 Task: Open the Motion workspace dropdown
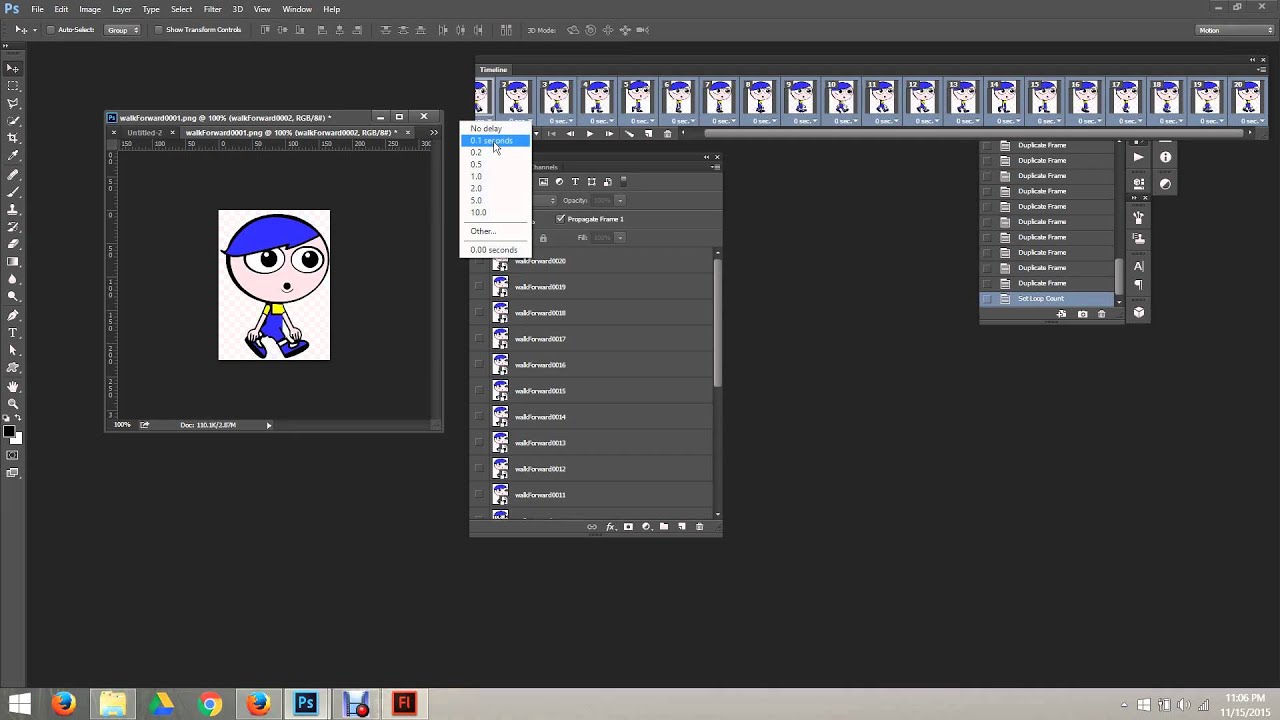1234,30
